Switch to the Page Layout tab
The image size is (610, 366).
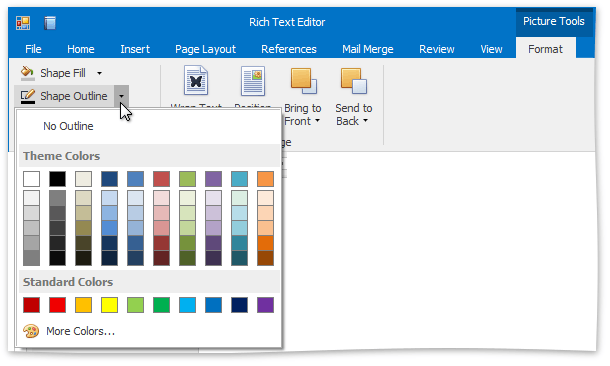click(x=205, y=49)
